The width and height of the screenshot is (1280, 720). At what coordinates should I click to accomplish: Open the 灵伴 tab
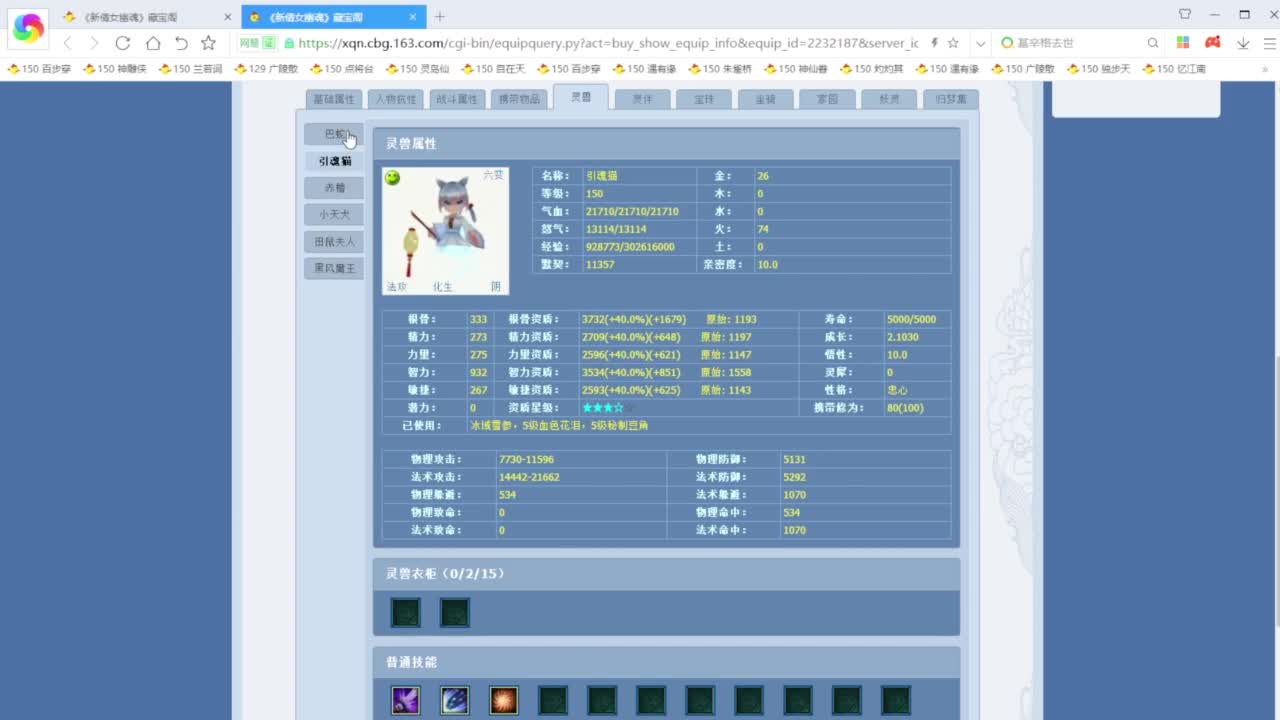coord(642,99)
